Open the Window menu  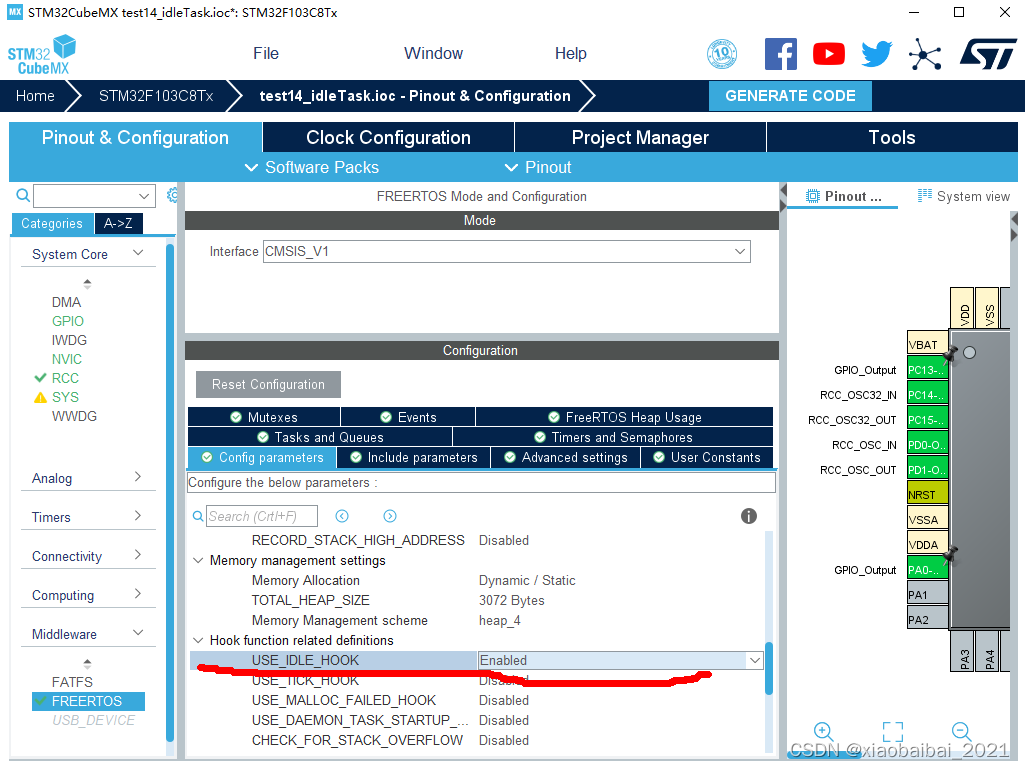pyautogui.click(x=433, y=54)
